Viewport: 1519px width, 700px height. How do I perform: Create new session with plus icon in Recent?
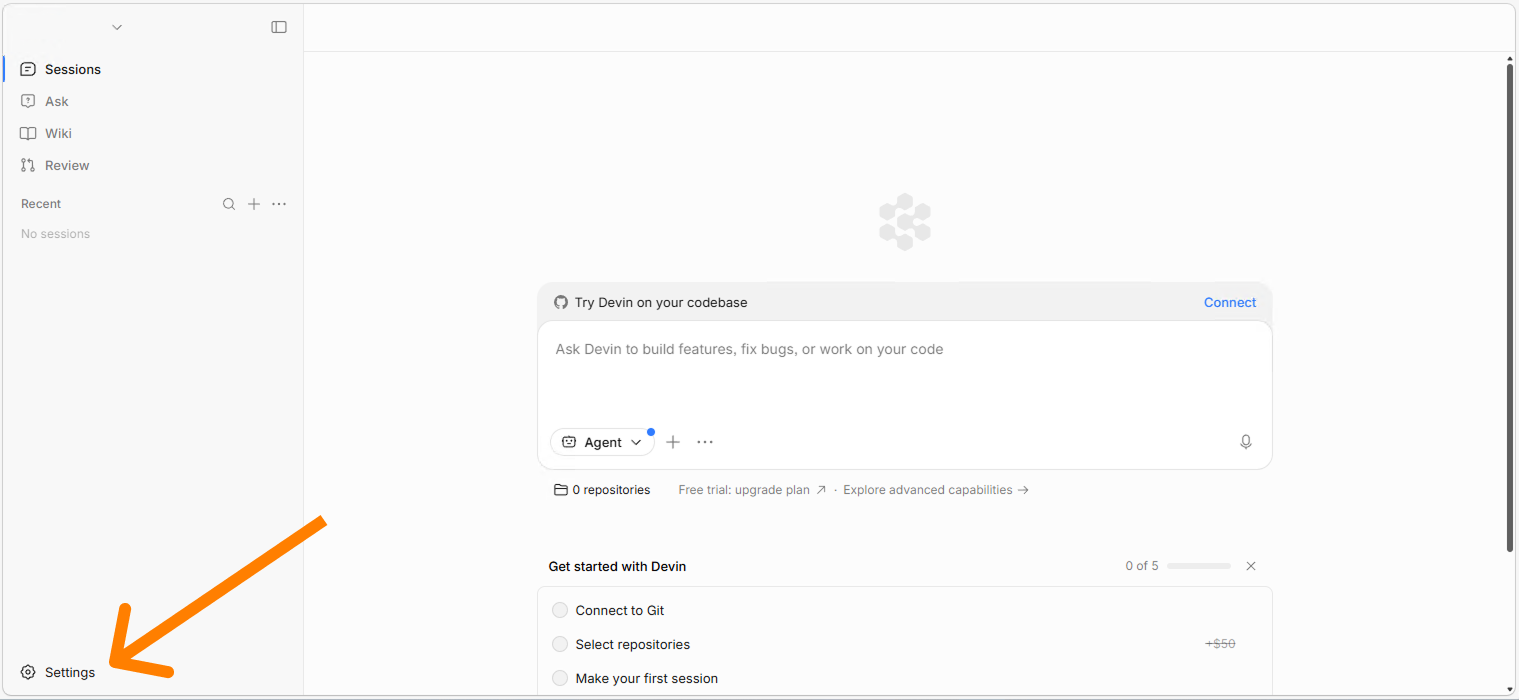click(254, 204)
